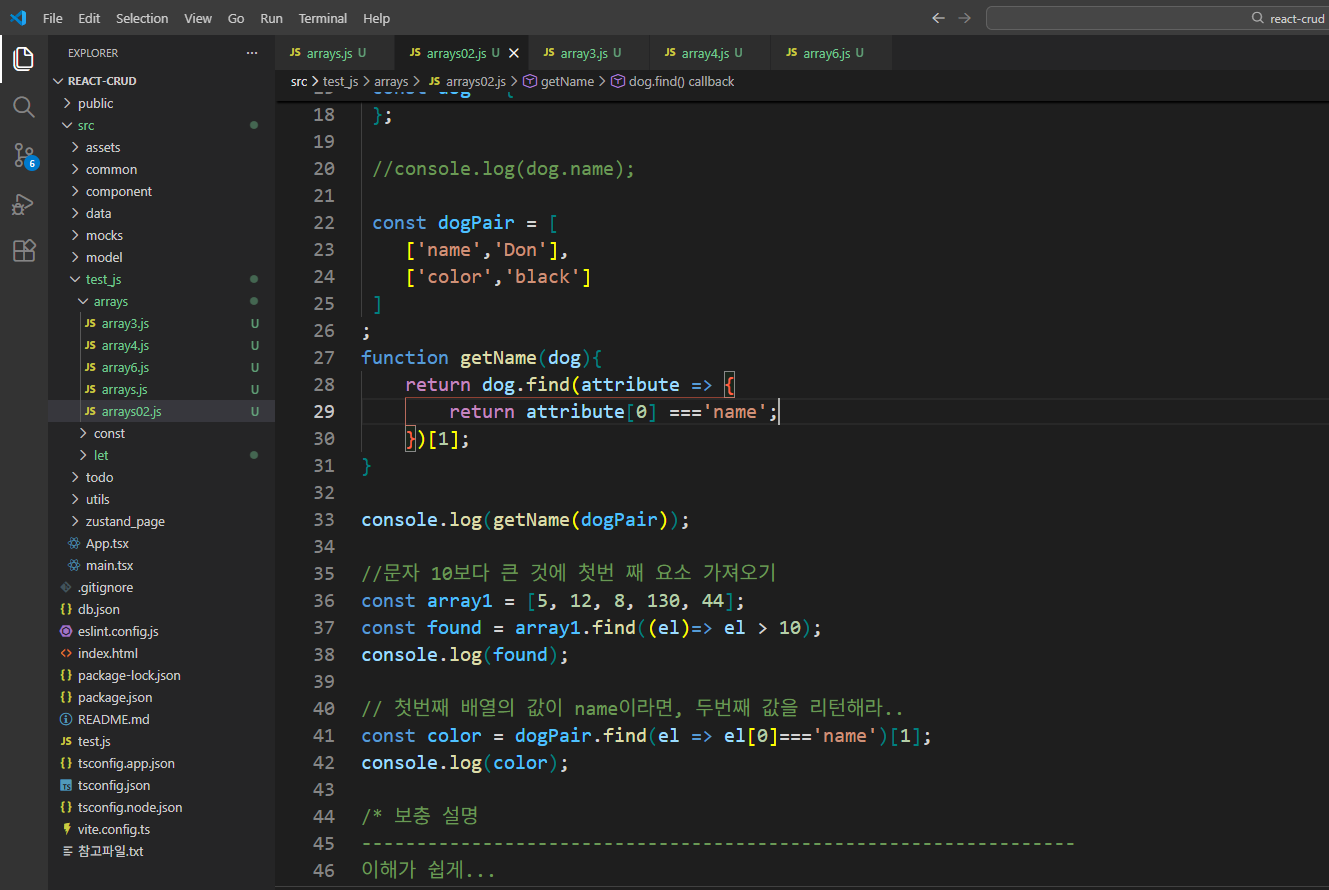This screenshot has width=1329, height=890.
Task: Switch to the array4.js editor tab
Action: tap(711, 53)
